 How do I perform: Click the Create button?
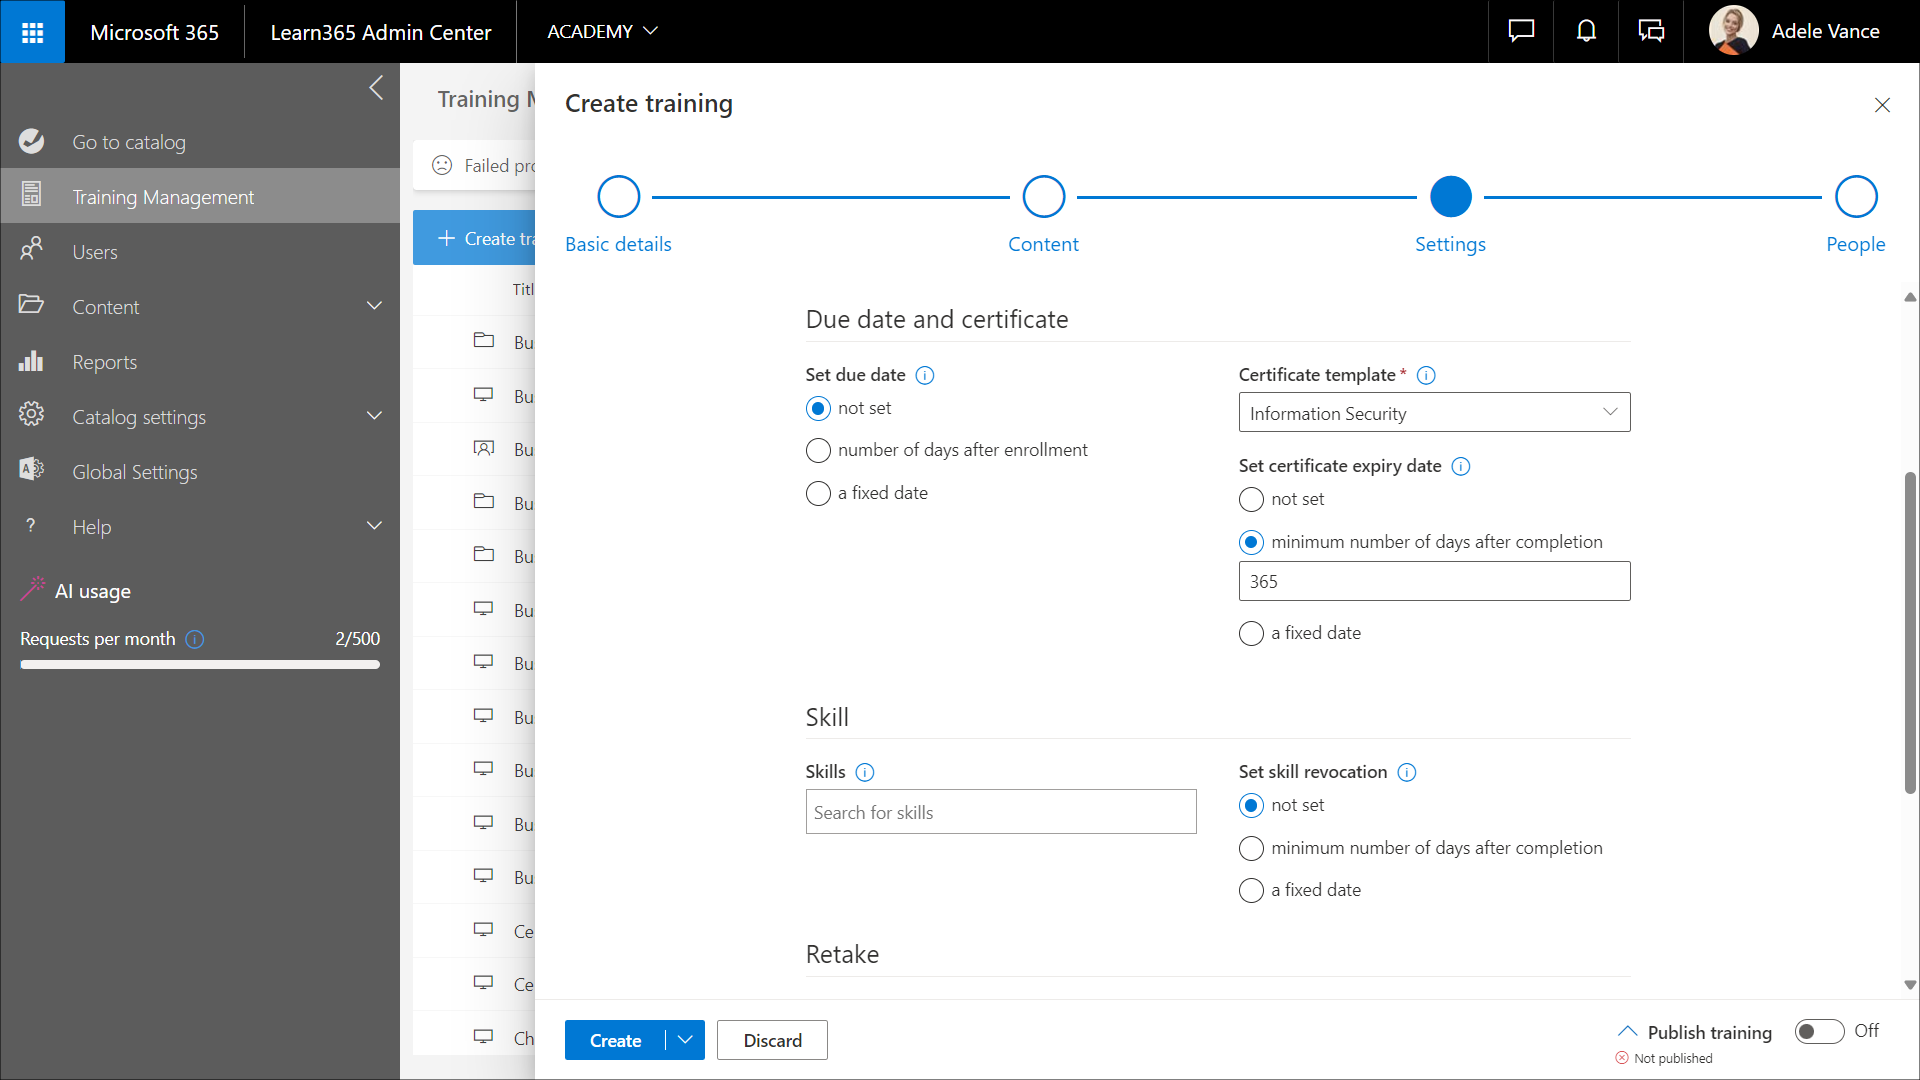coord(615,1040)
